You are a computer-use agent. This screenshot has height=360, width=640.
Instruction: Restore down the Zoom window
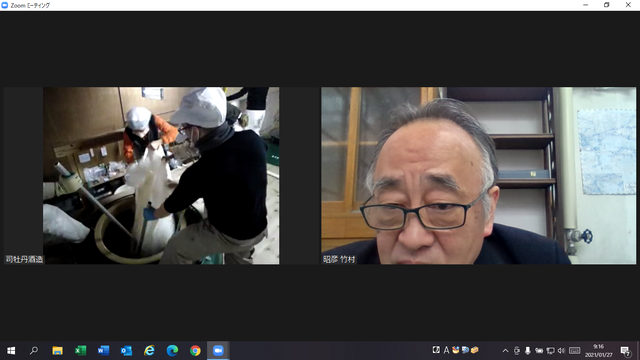click(607, 5)
